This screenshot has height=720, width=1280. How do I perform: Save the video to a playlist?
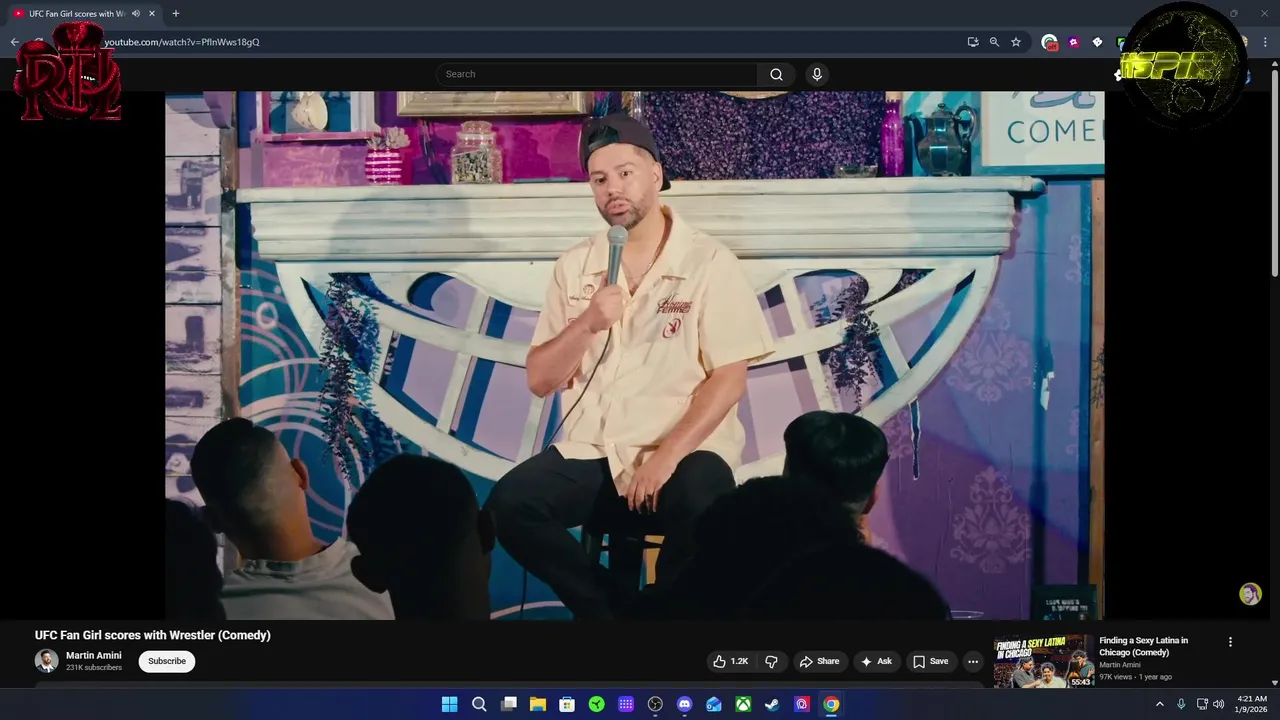tap(931, 661)
